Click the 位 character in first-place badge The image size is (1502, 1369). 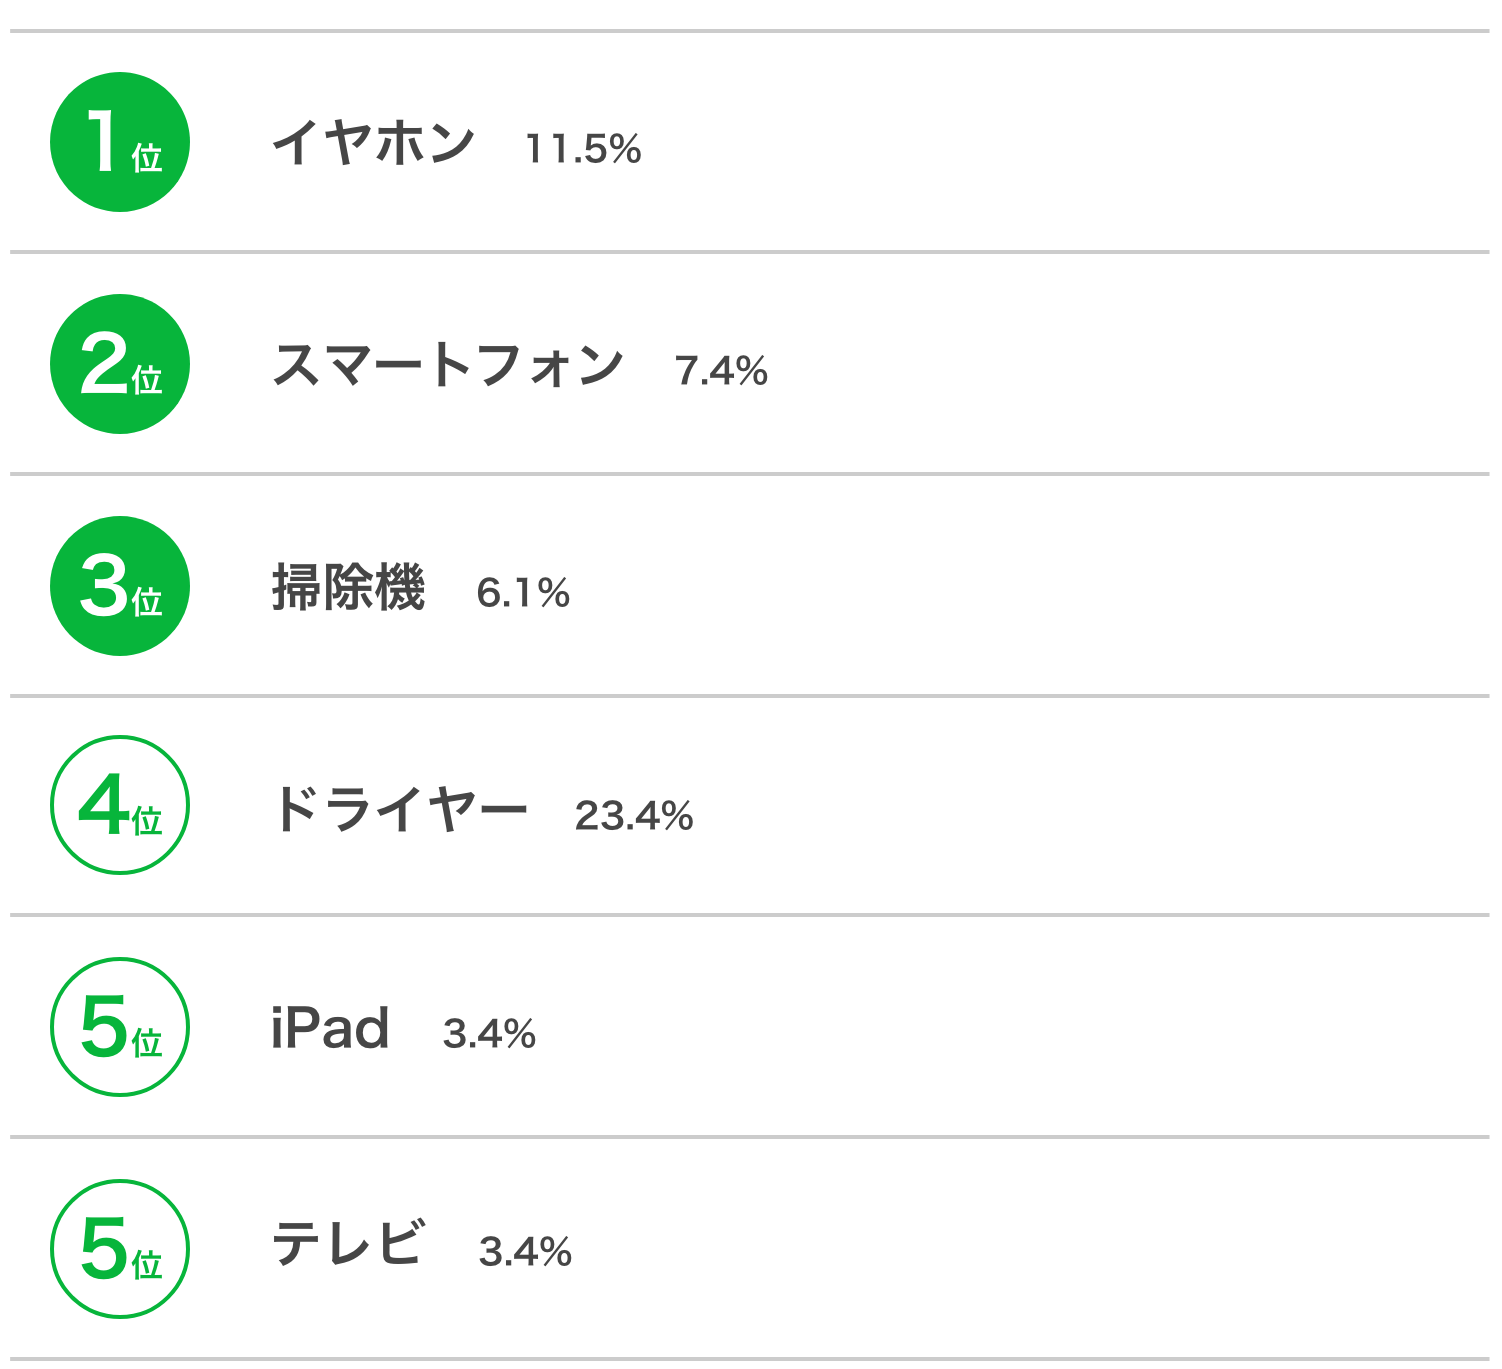[147, 158]
